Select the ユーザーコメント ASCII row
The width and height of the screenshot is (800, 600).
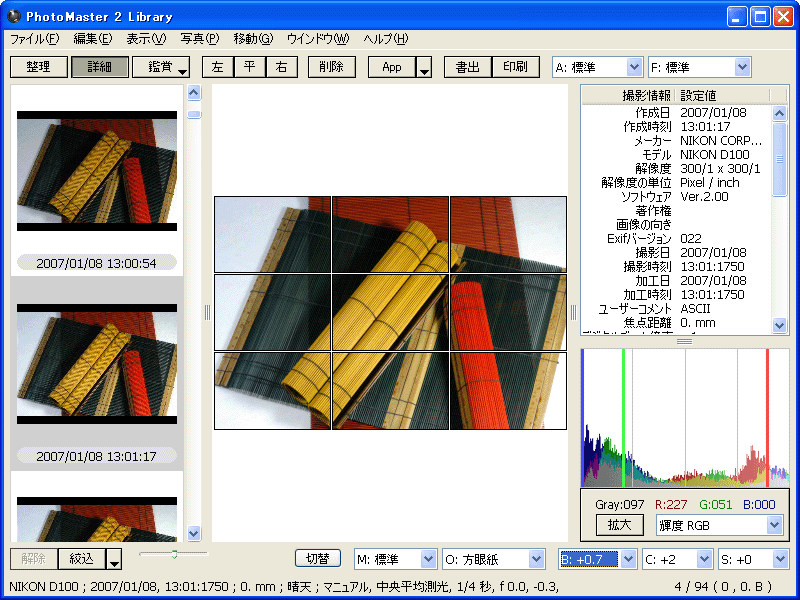[677, 309]
